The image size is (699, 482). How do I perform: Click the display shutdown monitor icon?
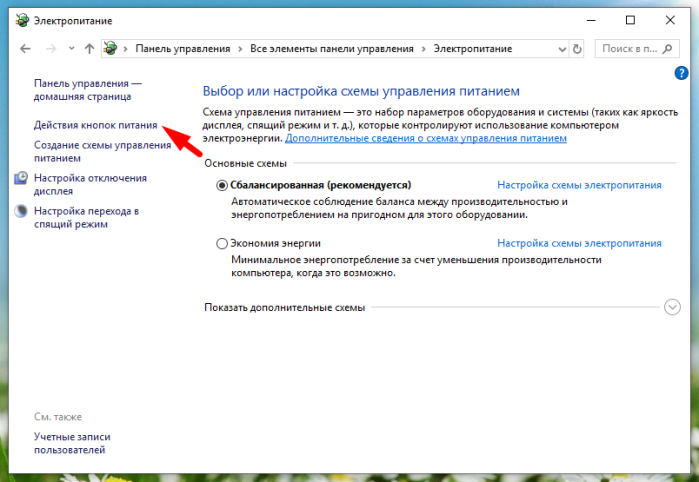[x=21, y=178]
